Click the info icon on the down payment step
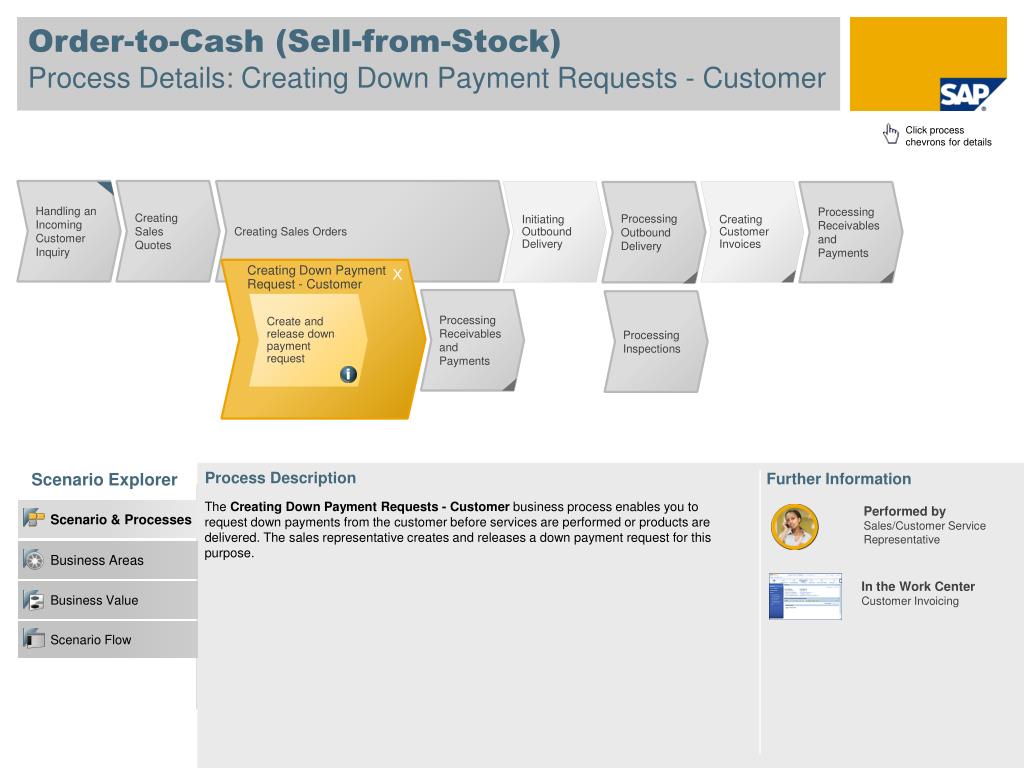This screenshot has width=1024, height=768. pyautogui.click(x=348, y=374)
